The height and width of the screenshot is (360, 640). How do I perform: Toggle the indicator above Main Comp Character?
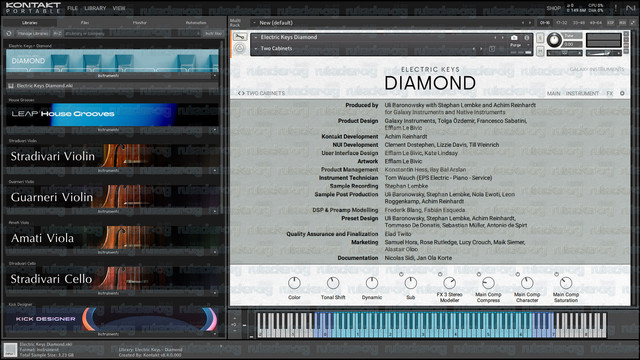[518, 274]
